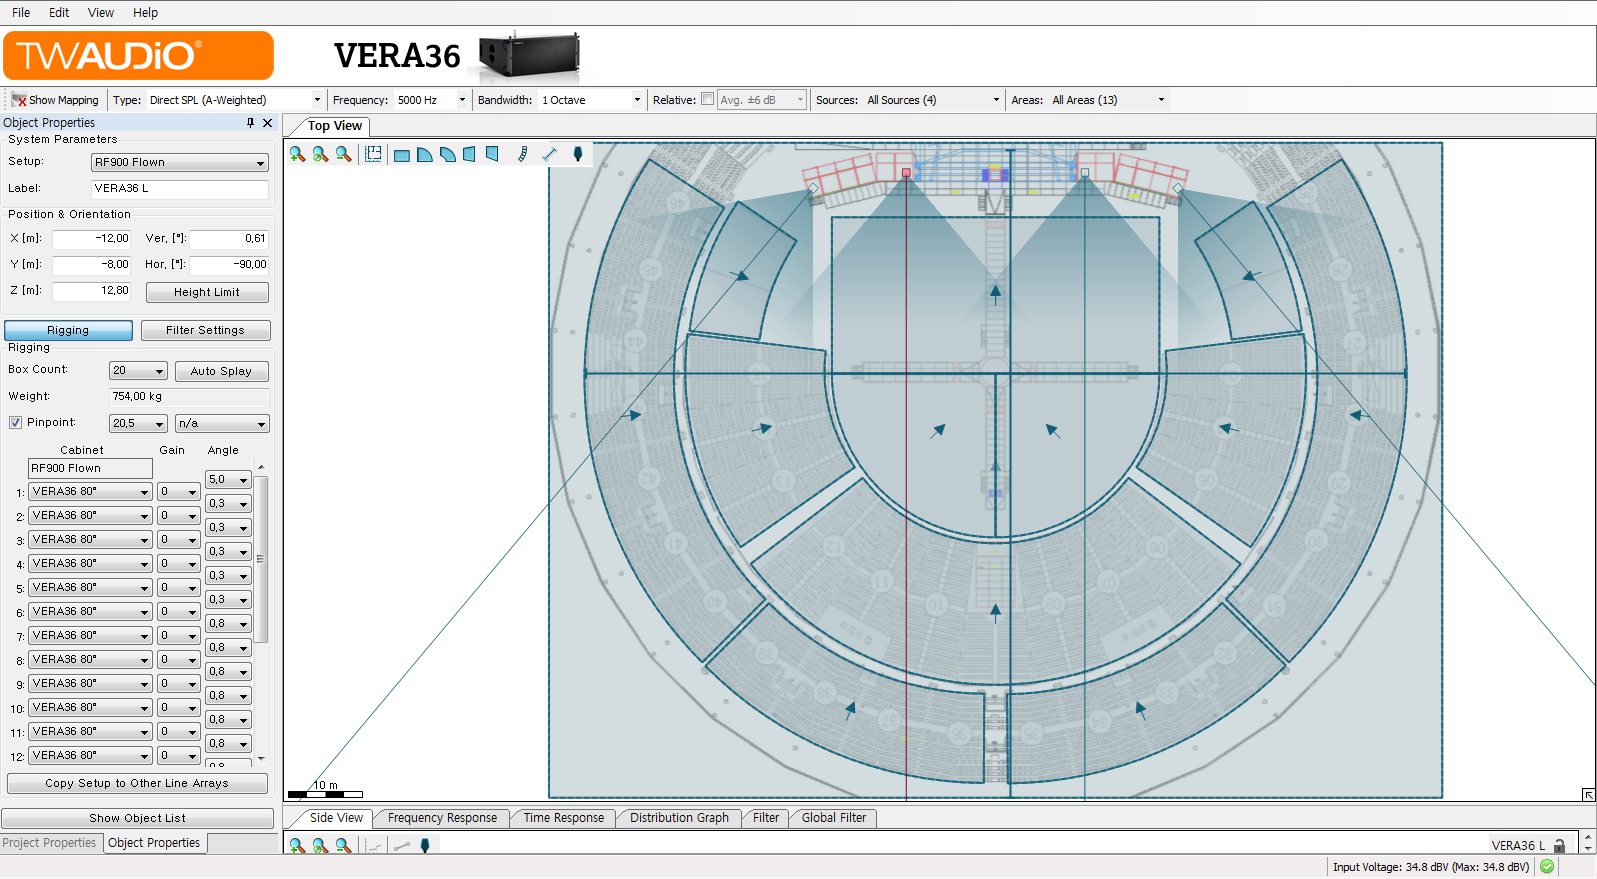Click the Hor. angle field -90,00
Screen dimensions: 1597x879
point(230,265)
